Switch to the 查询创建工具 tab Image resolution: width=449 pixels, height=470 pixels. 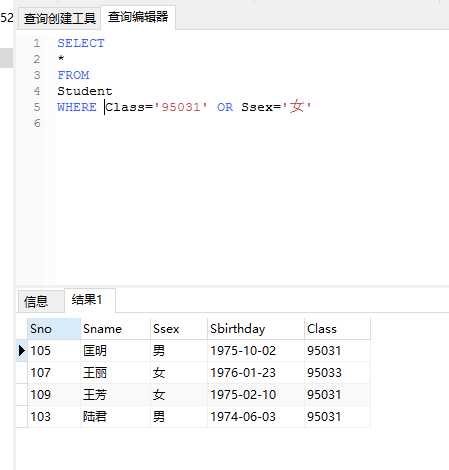coord(60,18)
